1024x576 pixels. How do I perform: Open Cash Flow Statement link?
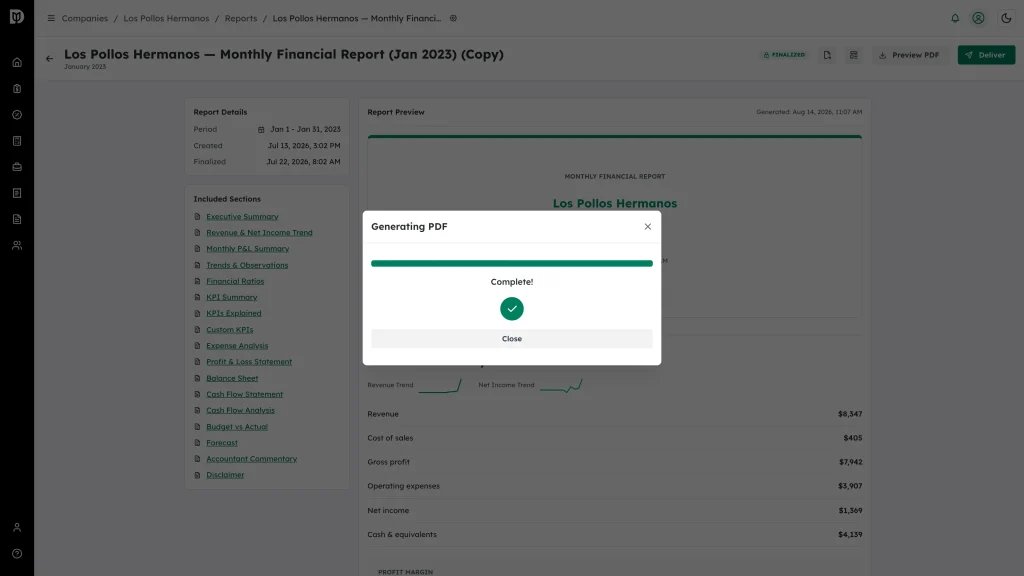[x=244, y=394]
